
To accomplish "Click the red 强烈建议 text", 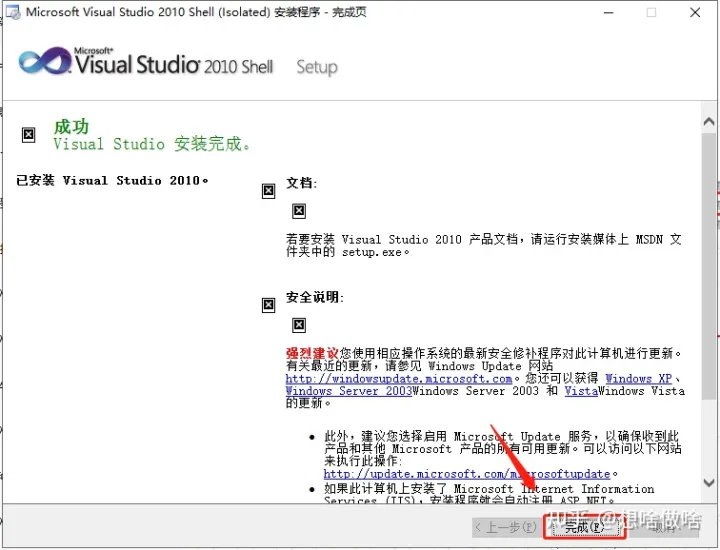I will pos(312,354).
